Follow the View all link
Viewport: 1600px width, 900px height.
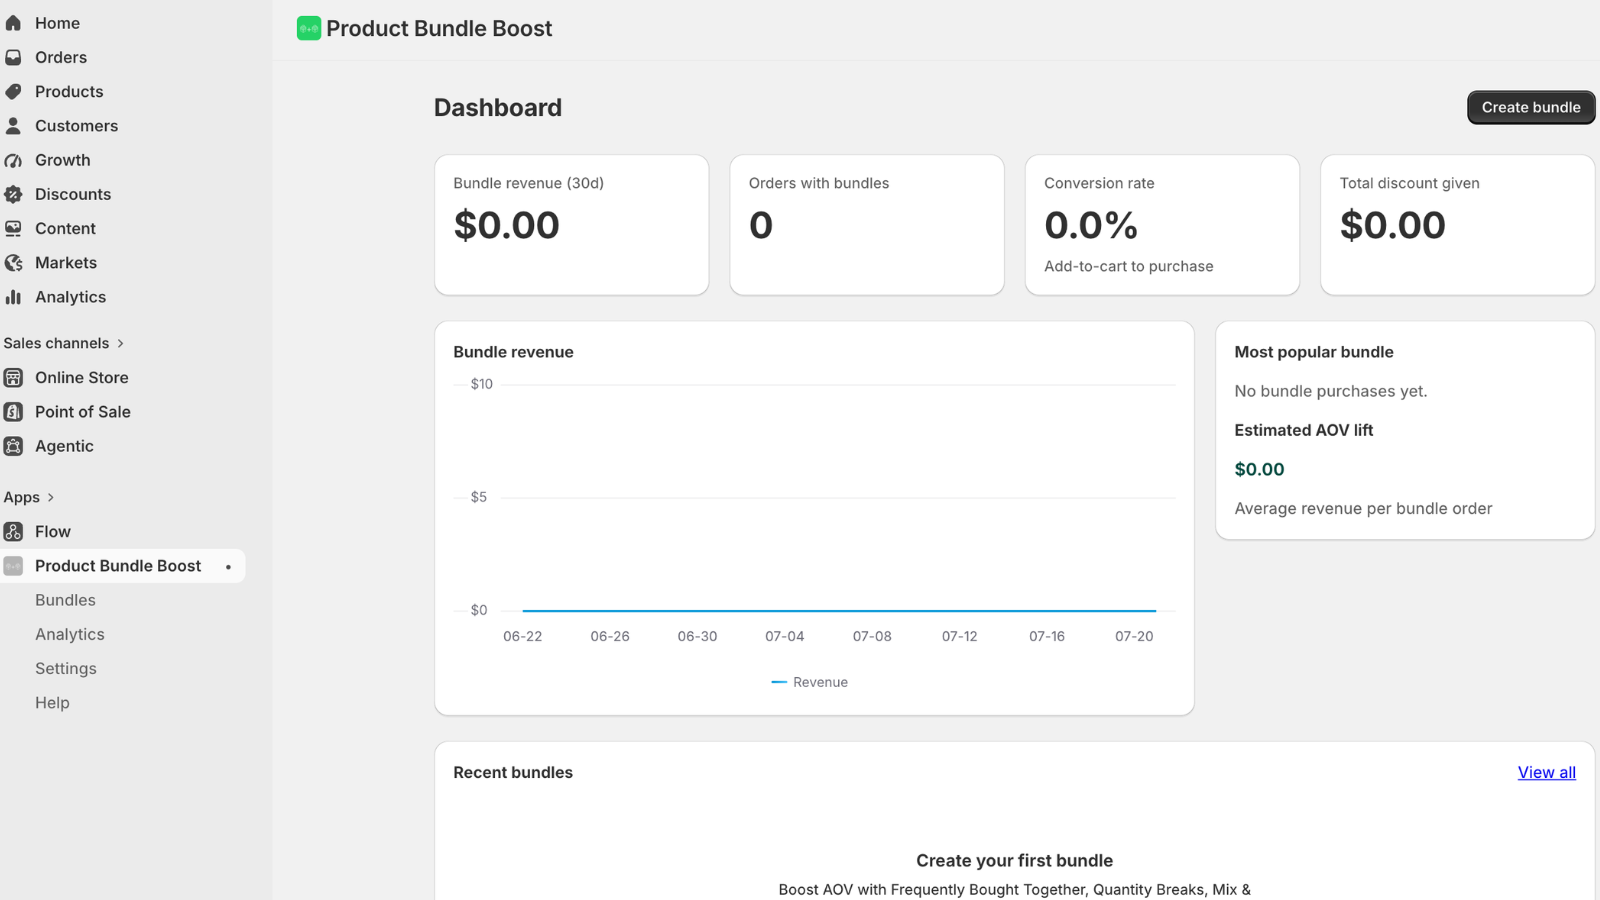point(1546,772)
